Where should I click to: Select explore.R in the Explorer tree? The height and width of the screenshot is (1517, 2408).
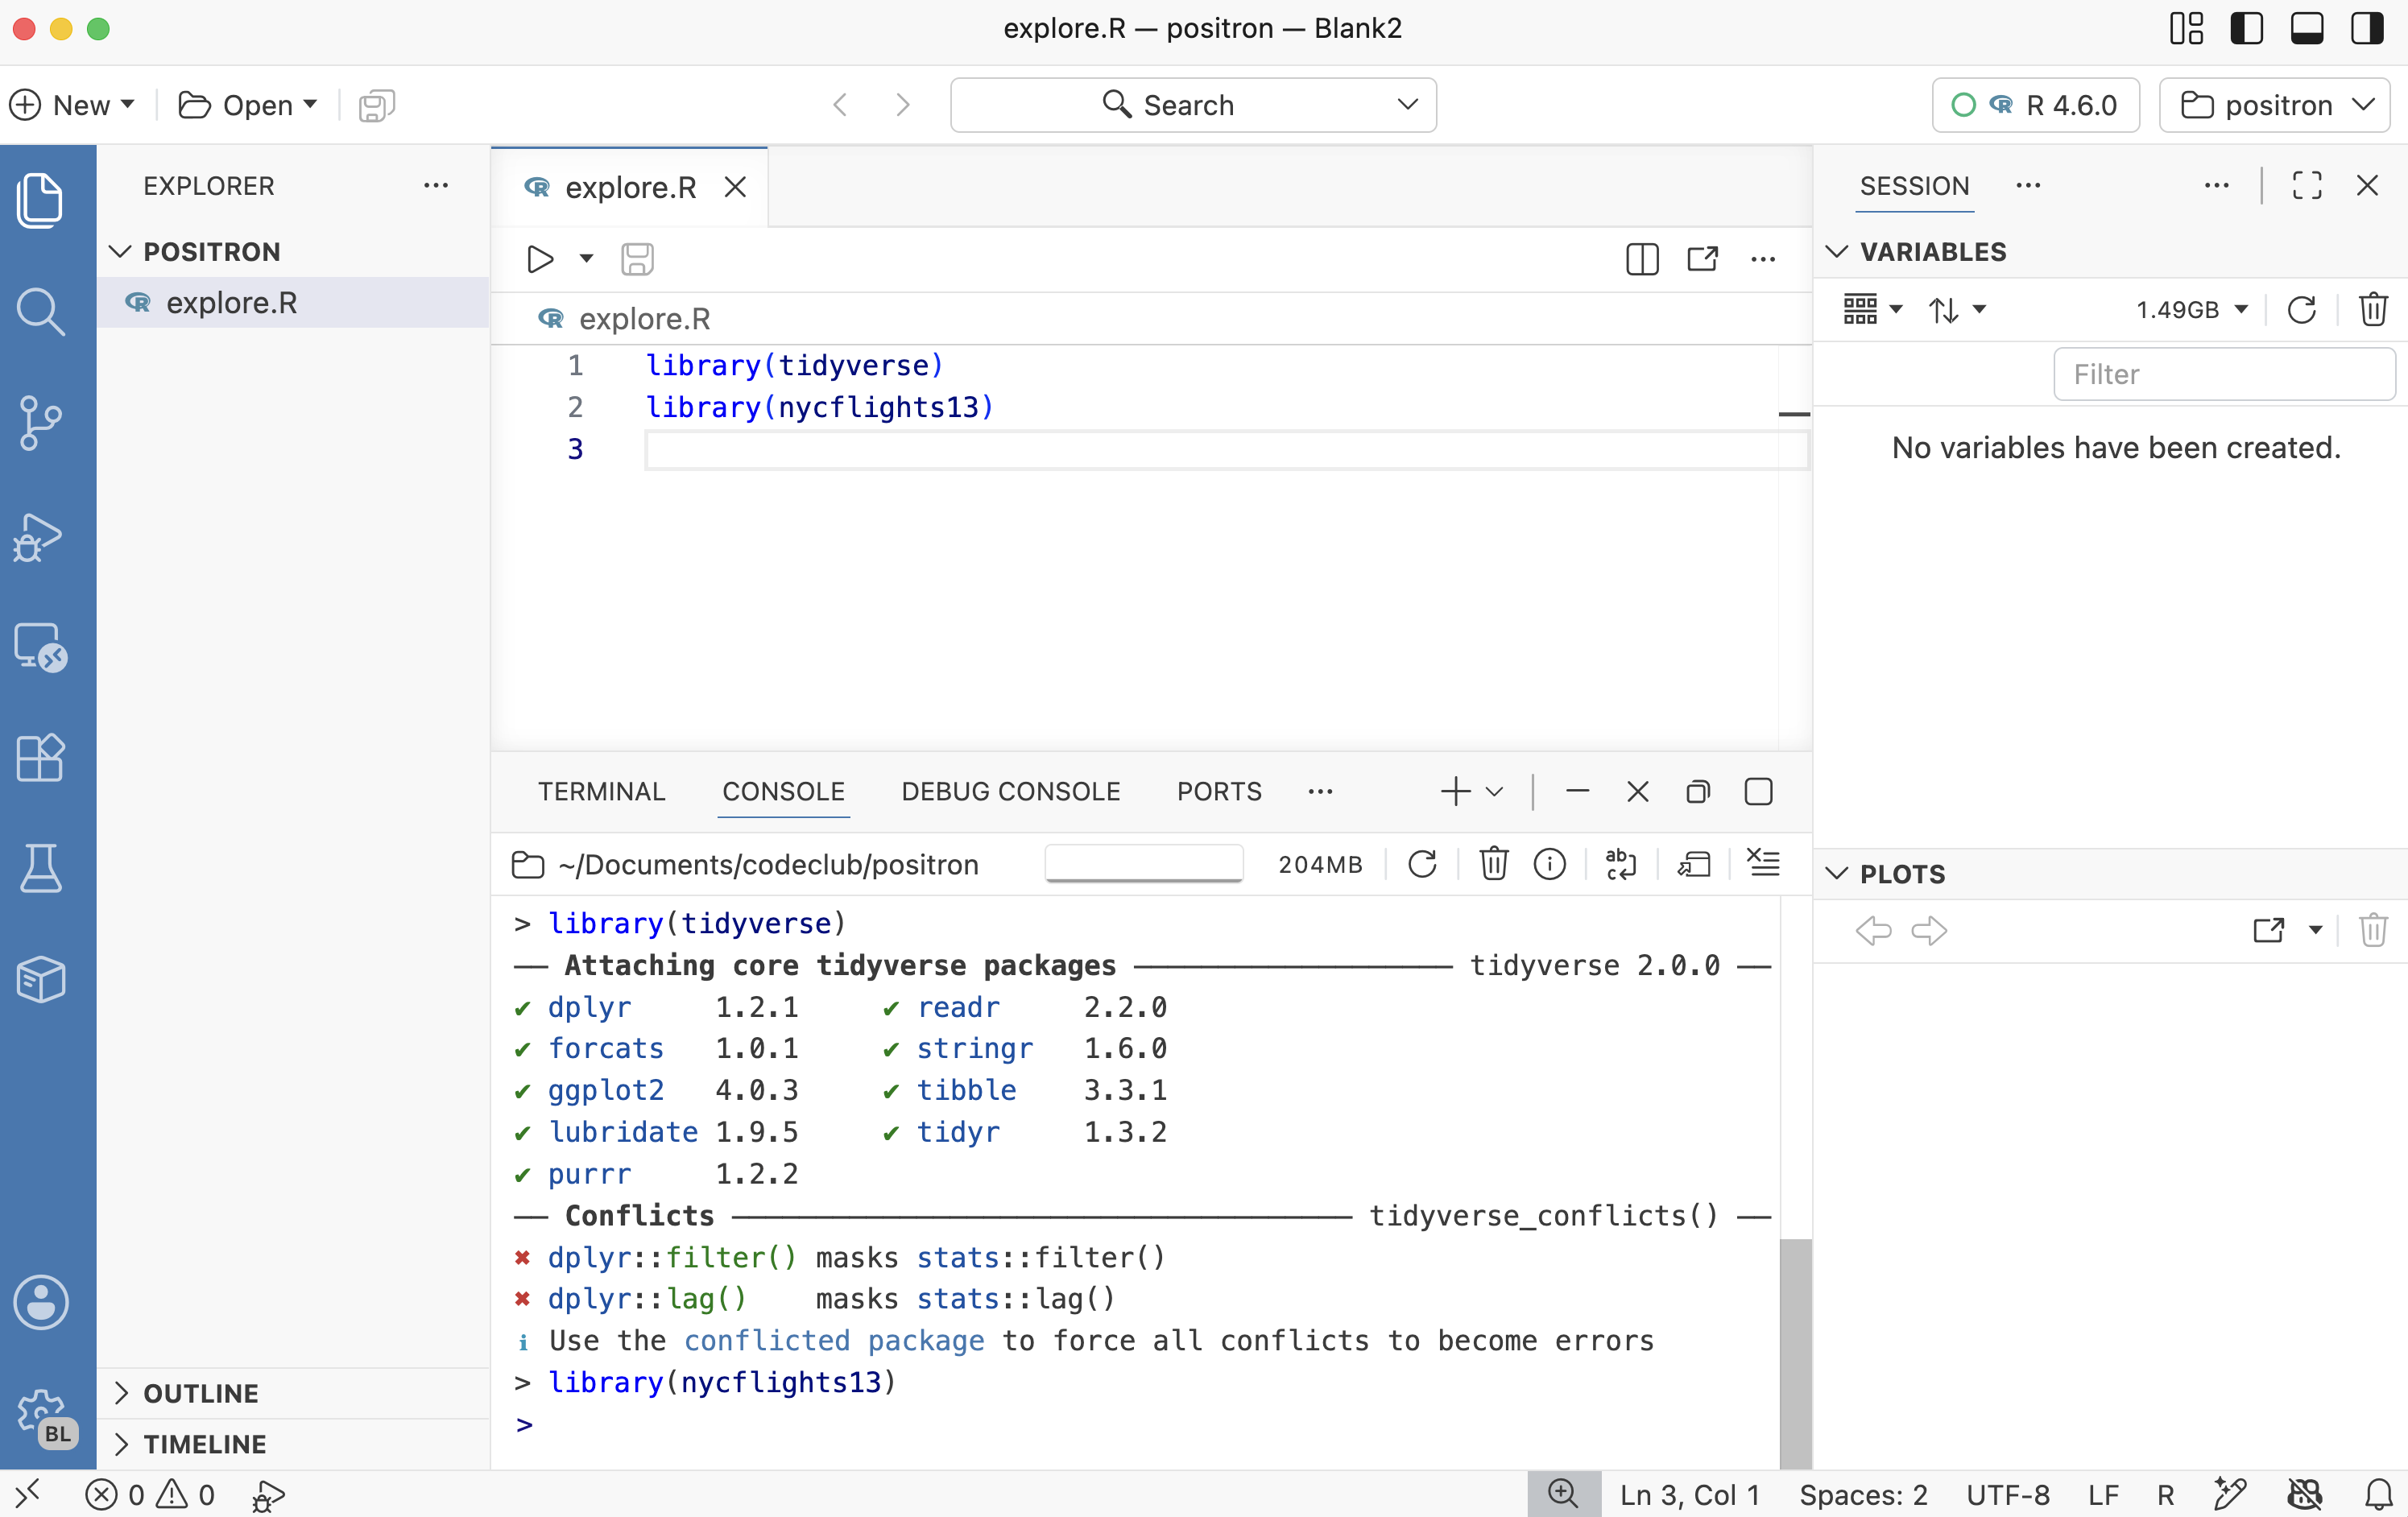click(x=294, y=303)
